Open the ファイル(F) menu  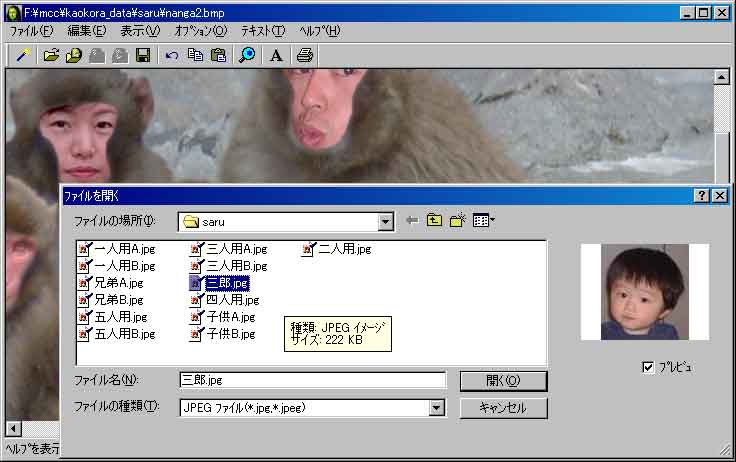click(x=32, y=31)
